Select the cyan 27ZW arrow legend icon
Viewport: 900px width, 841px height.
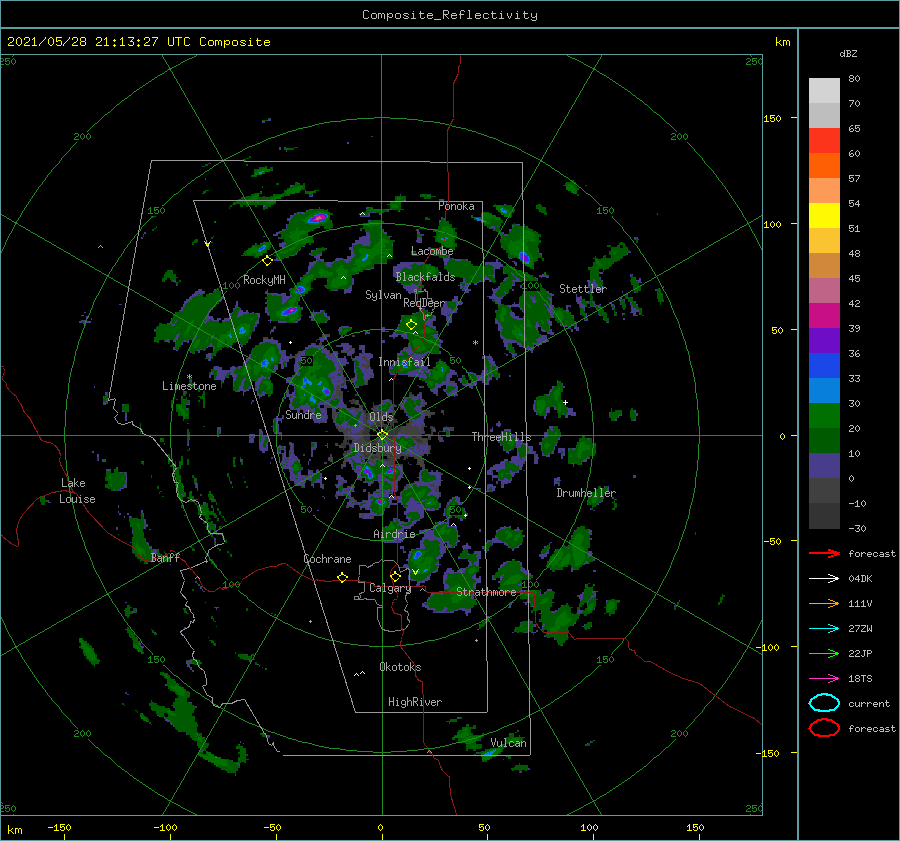824,629
